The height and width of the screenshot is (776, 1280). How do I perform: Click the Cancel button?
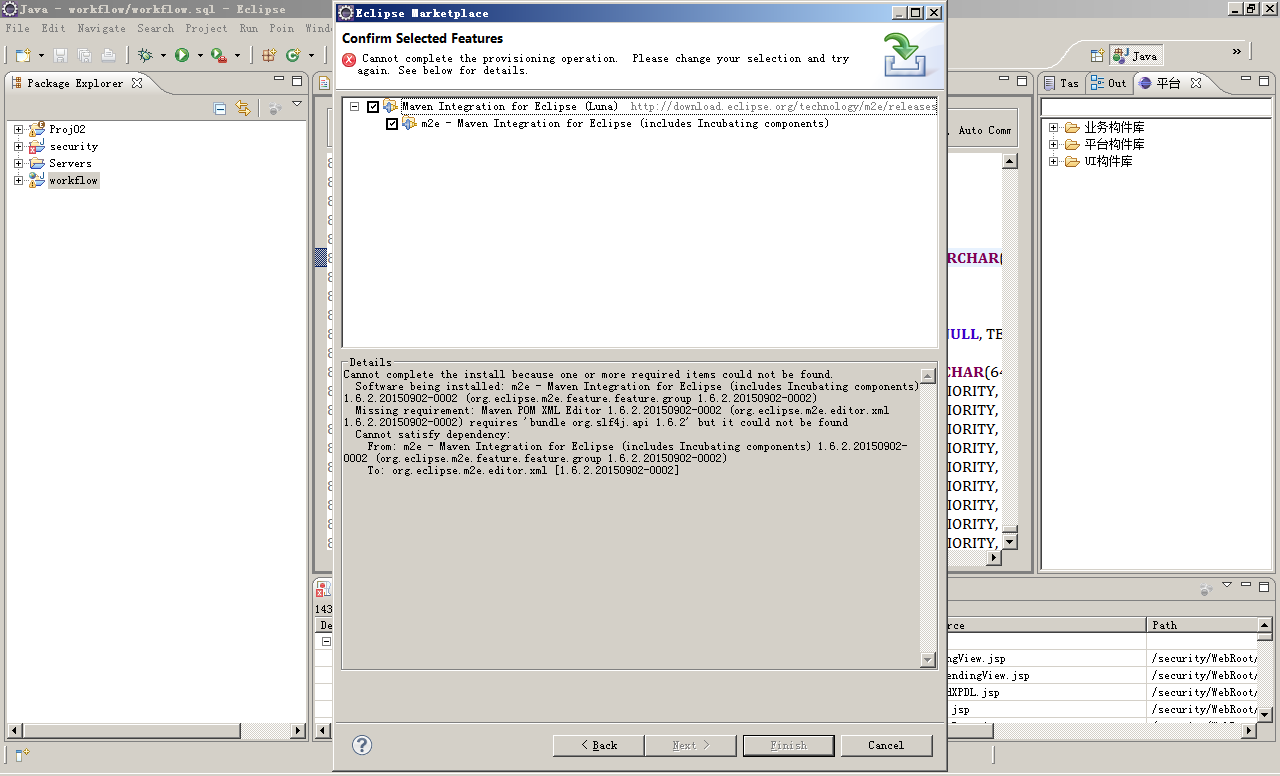click(x=886, y=745)
